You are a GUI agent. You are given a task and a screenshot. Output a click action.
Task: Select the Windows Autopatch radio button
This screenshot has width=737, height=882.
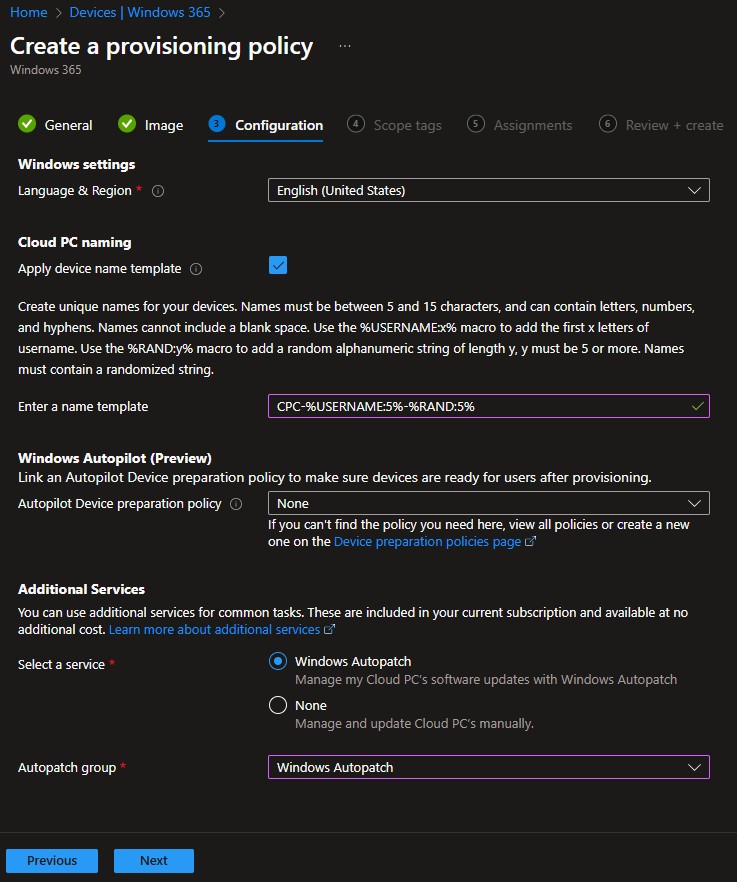pyautogui.click(x=278, y=661)
